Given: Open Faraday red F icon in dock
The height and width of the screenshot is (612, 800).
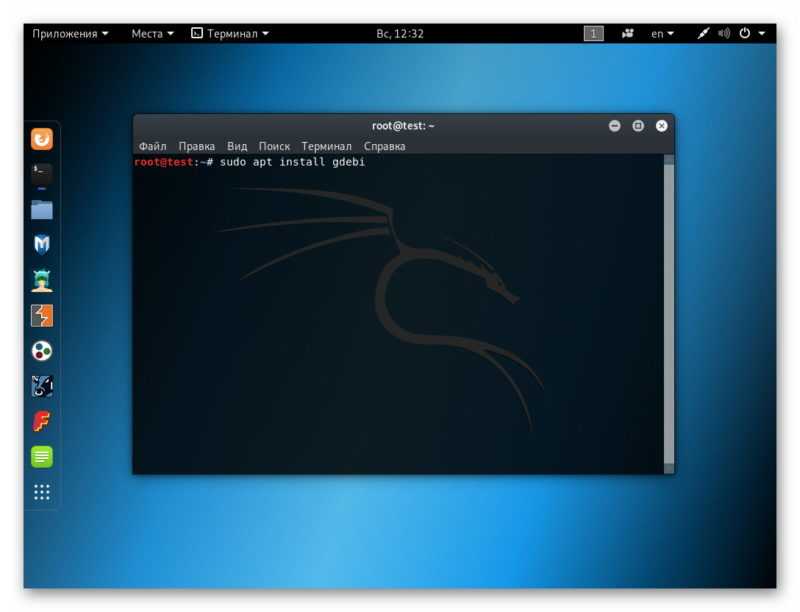Looking at the screenshot, I should pyautogui.click(x=42, y=421).
